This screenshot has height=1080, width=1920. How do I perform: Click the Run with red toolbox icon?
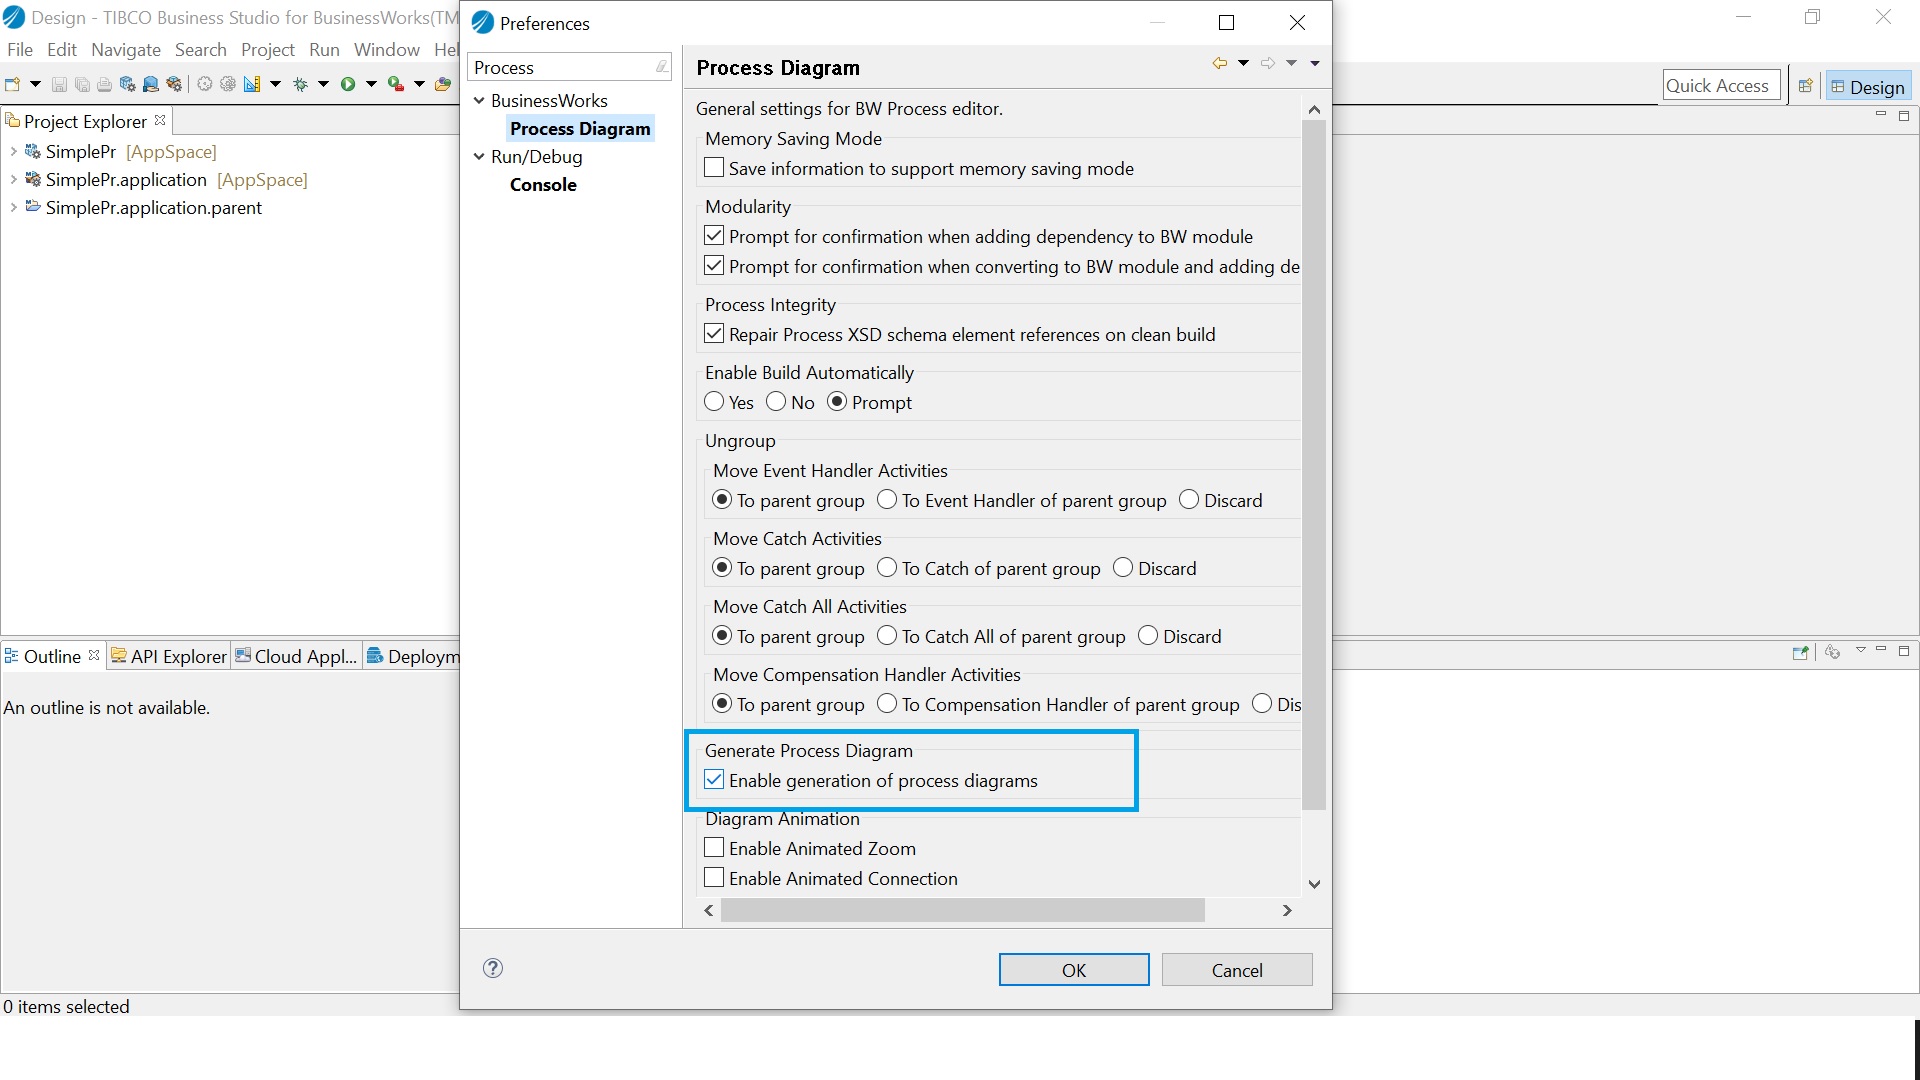(x=396, y=85)
